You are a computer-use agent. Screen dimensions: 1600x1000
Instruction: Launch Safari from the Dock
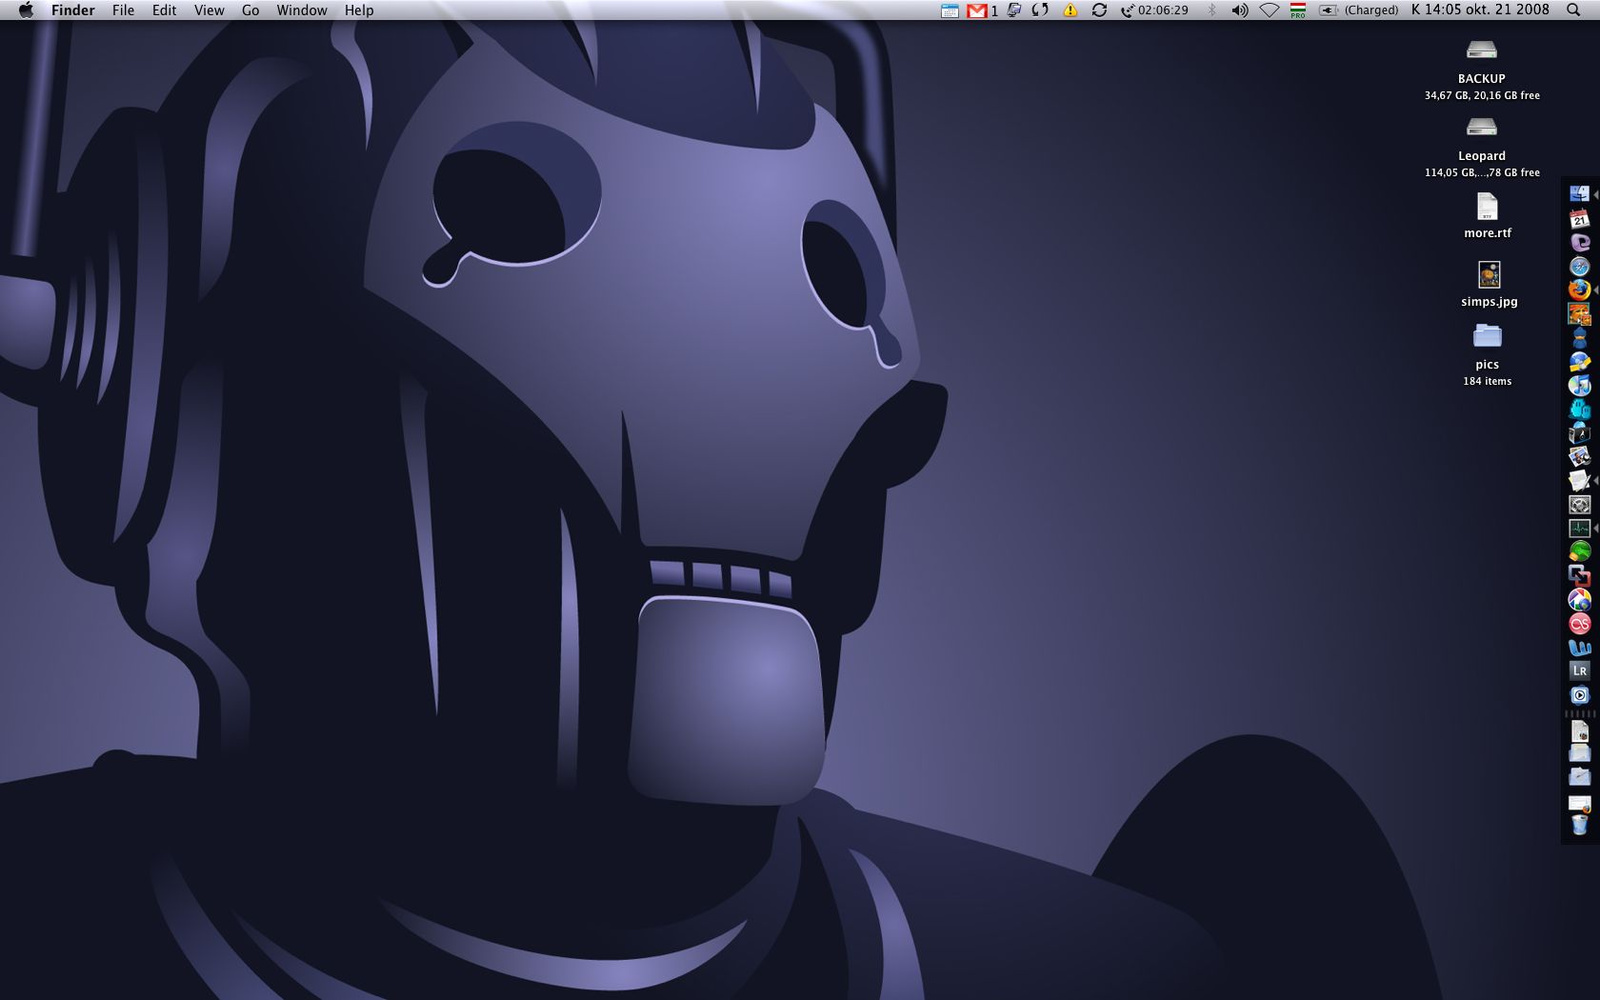pyautogui.click(x=1580, y=266)
